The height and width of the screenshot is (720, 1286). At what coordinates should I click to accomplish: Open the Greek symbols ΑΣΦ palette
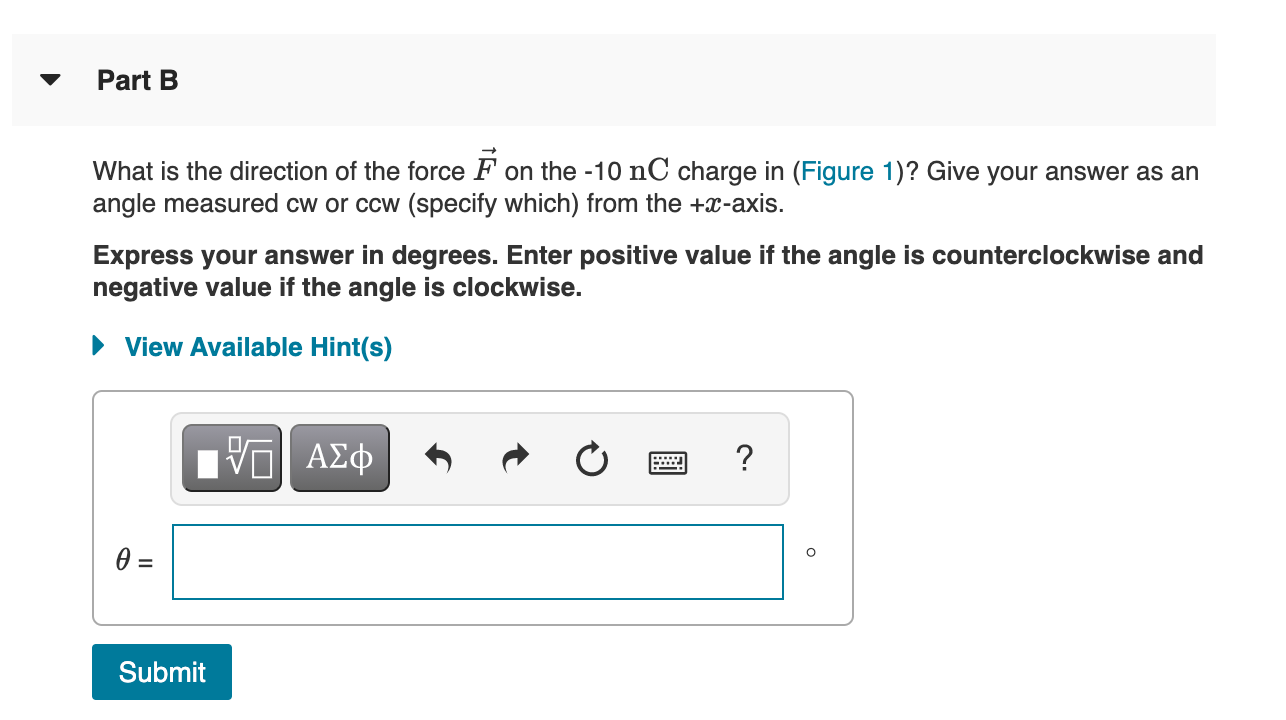(339, 457)
